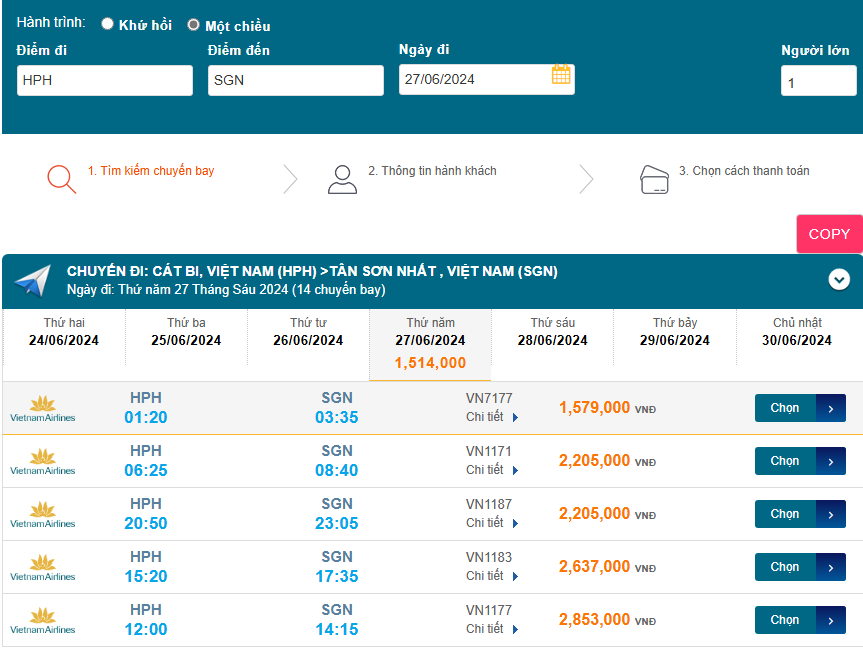Select the Khứ hồi round-trip option

point(108,25)
